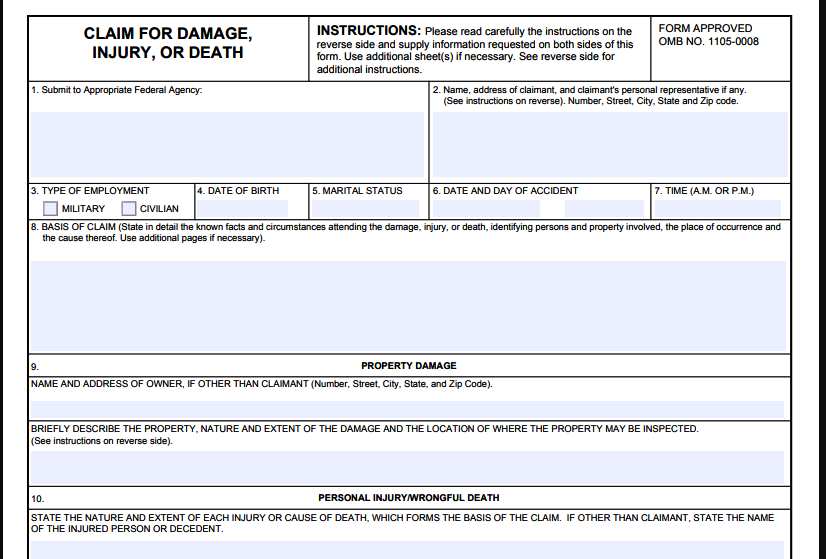
Task: Click the Submit to Appropriate Federal Agency field
Action: click(x=227, y=145)
